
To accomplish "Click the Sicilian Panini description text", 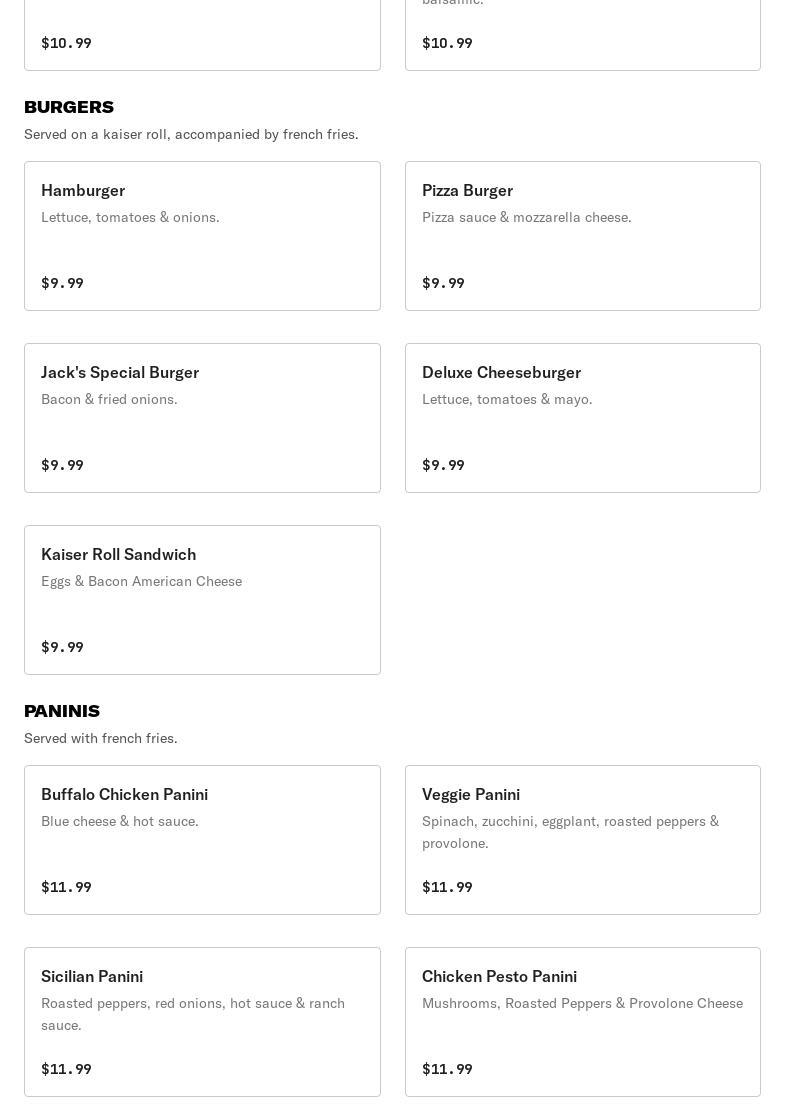I will click(193, 1014).
